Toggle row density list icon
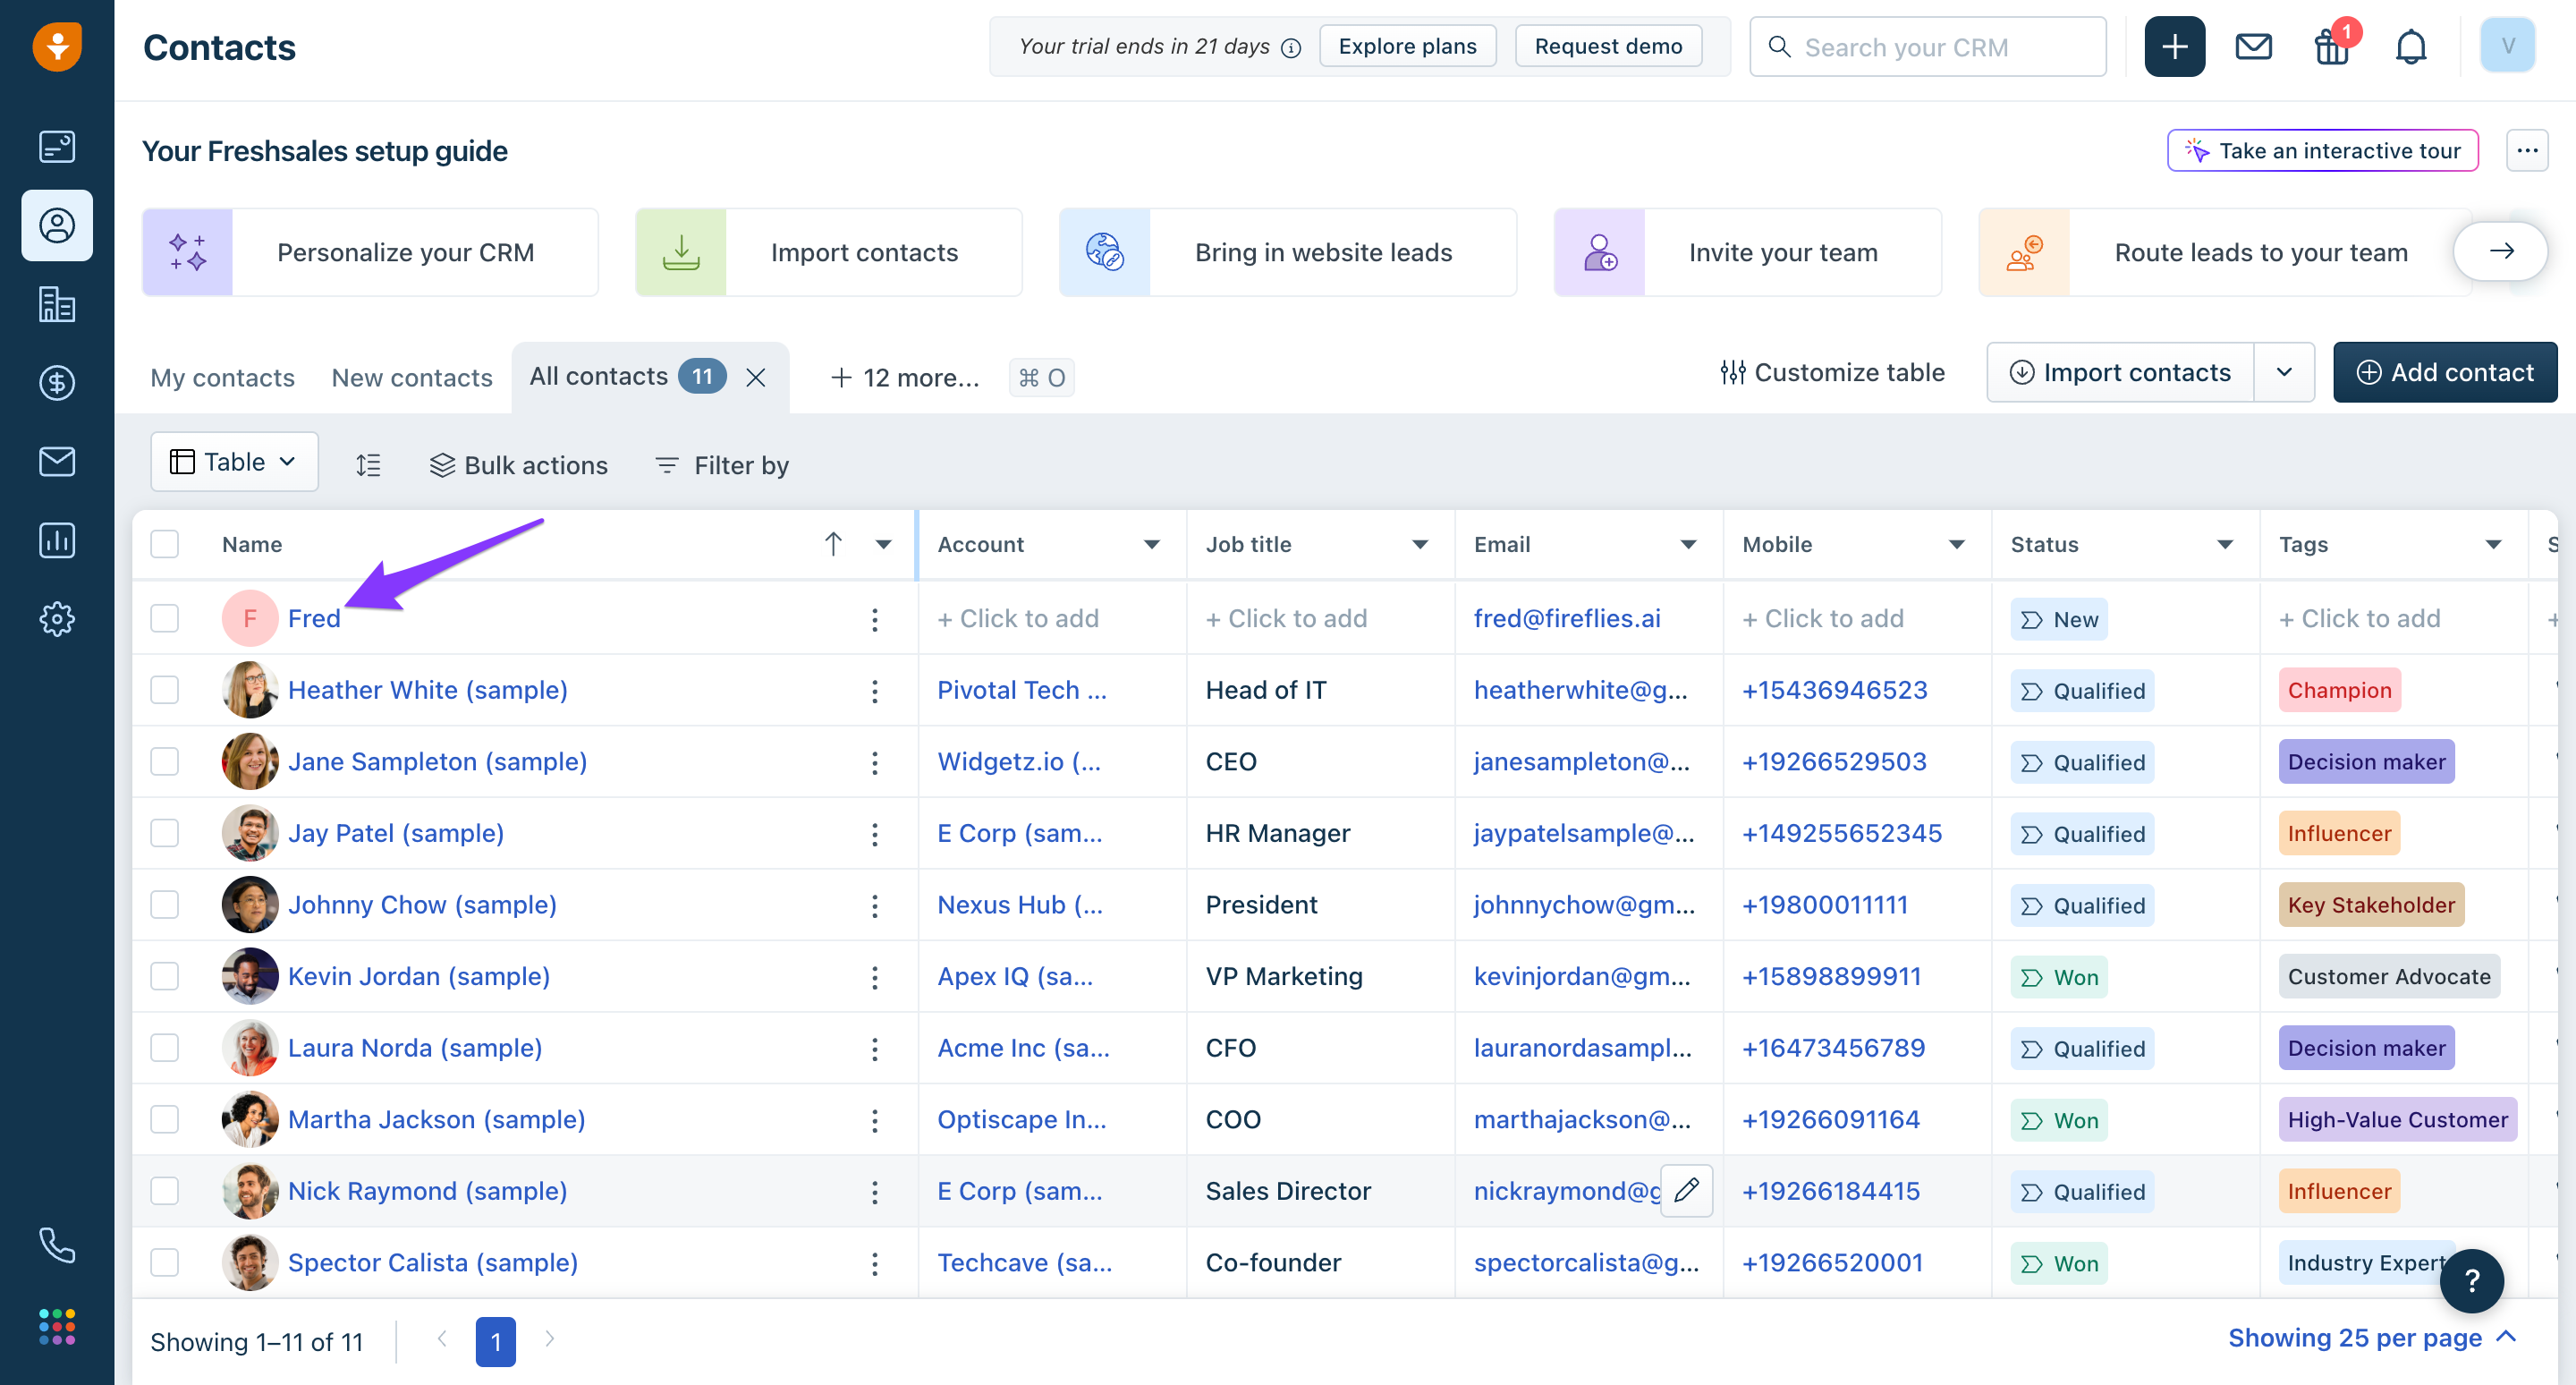The image size is (2576, 1385). pyautogui.click(x=368, y=465)
